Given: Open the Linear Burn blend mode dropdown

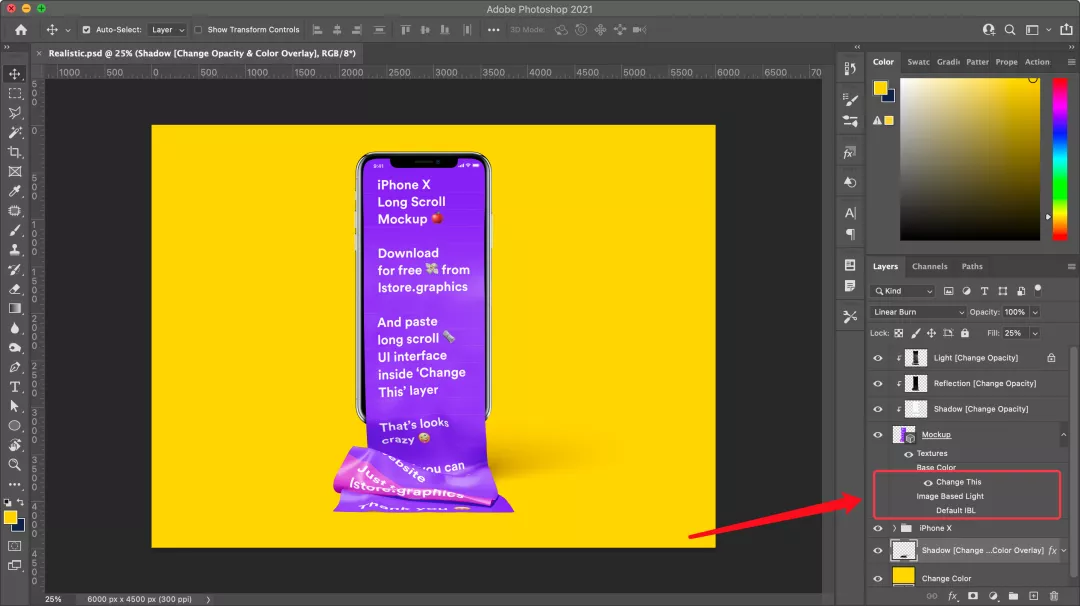Looking at the screenshot, I should pyautogui.click(x=917, y=312).
